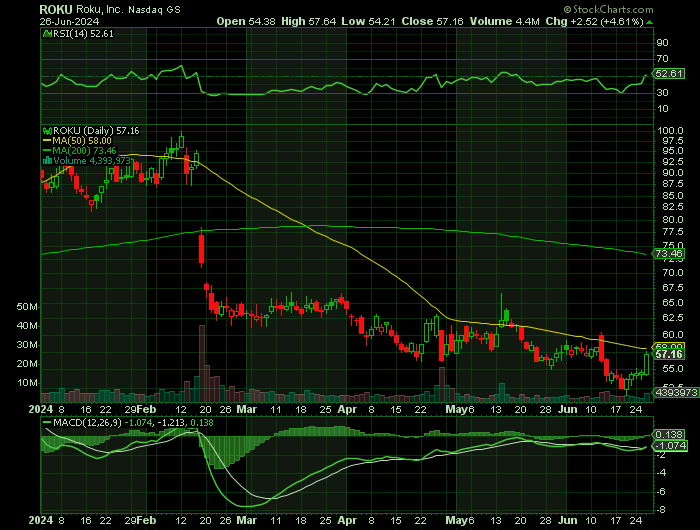Click the 'Volume 4.4M' header value
The height and width of the screenshot is (530, 700).
tap(504, 21)
